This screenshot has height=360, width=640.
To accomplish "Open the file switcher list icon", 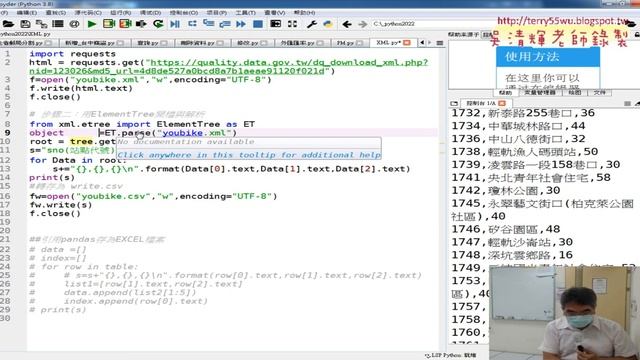I will tap(58, 24).
